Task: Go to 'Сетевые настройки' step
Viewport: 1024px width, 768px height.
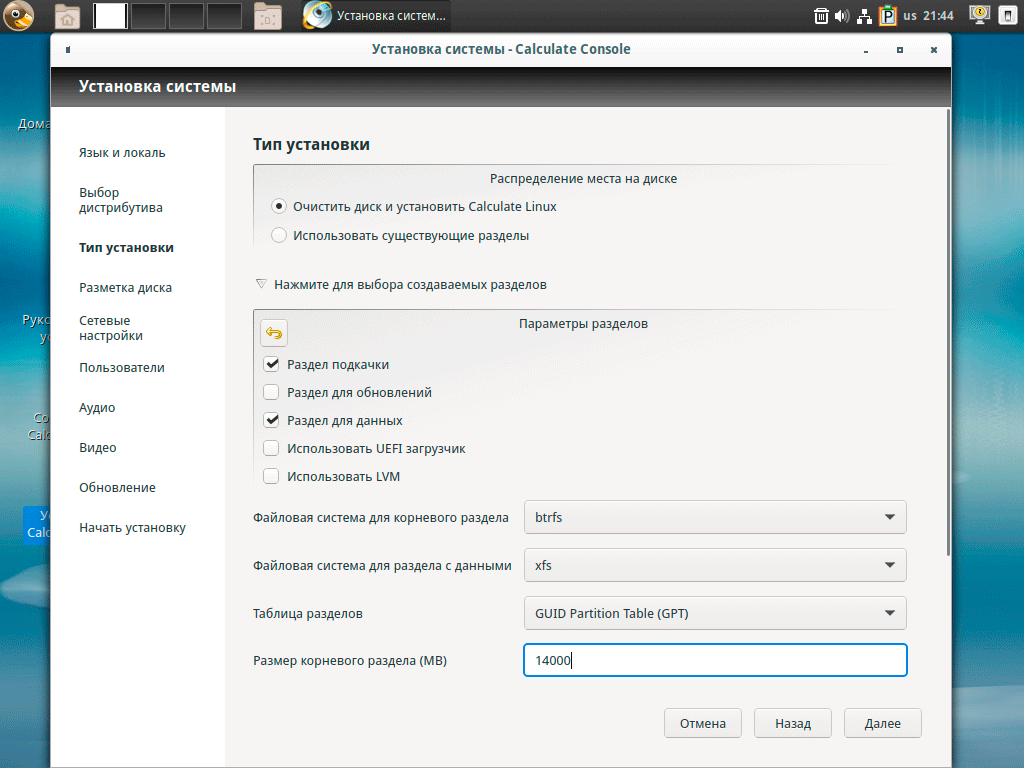Action: 111,328
